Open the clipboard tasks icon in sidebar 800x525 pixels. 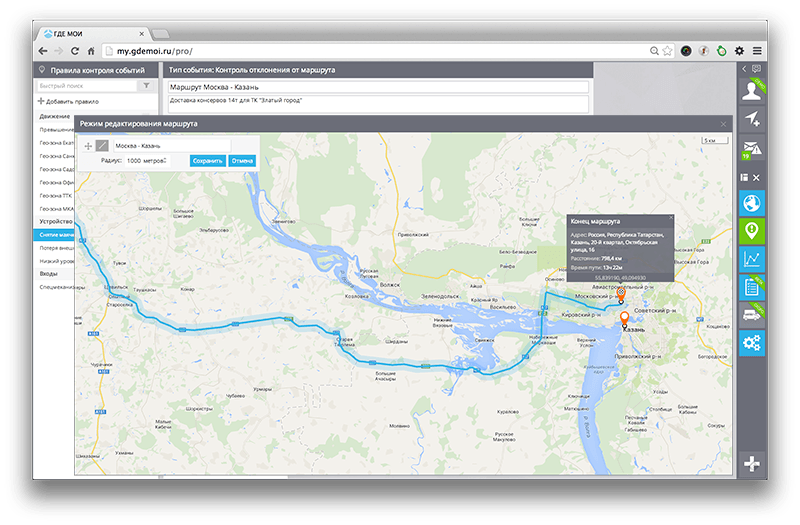752,287
